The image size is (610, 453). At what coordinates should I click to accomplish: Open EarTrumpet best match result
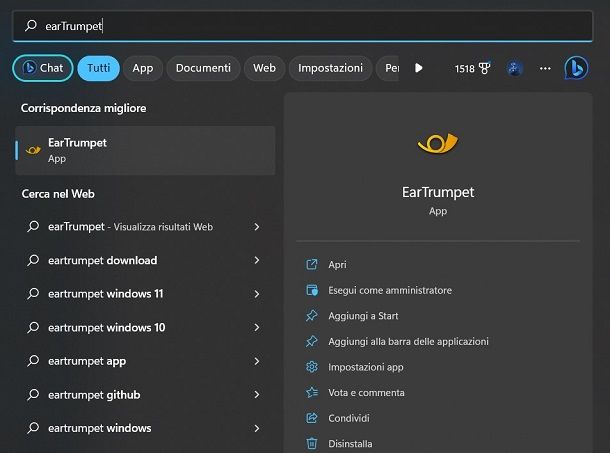pyautogui.click(x=145, y=150)
